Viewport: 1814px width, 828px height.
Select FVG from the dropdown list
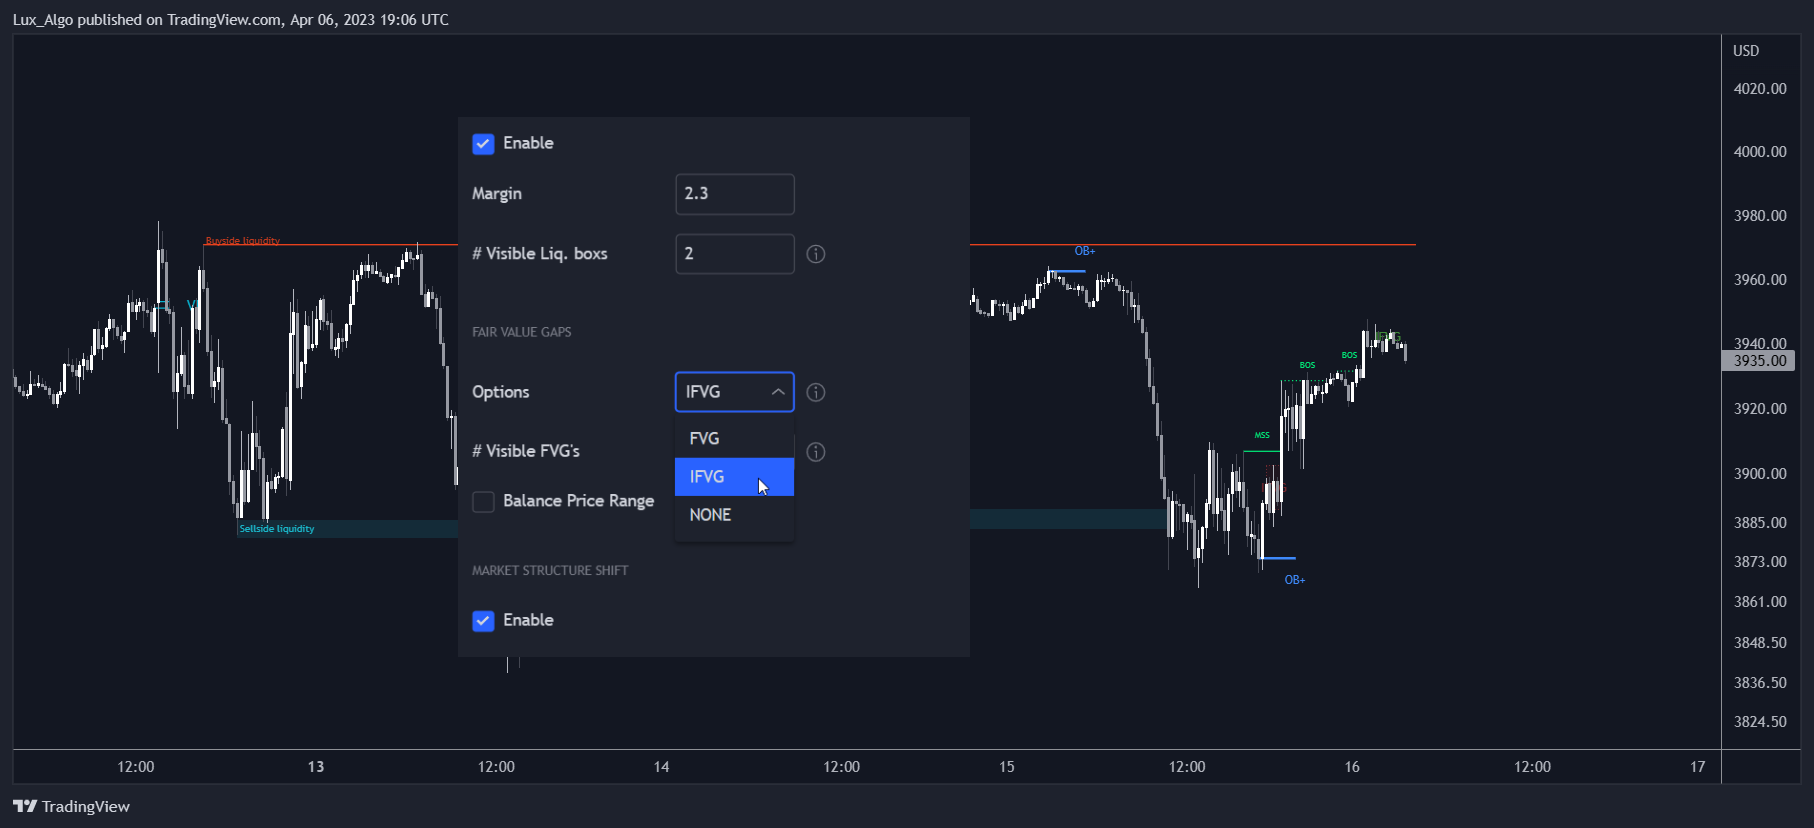tap(705, 438)
